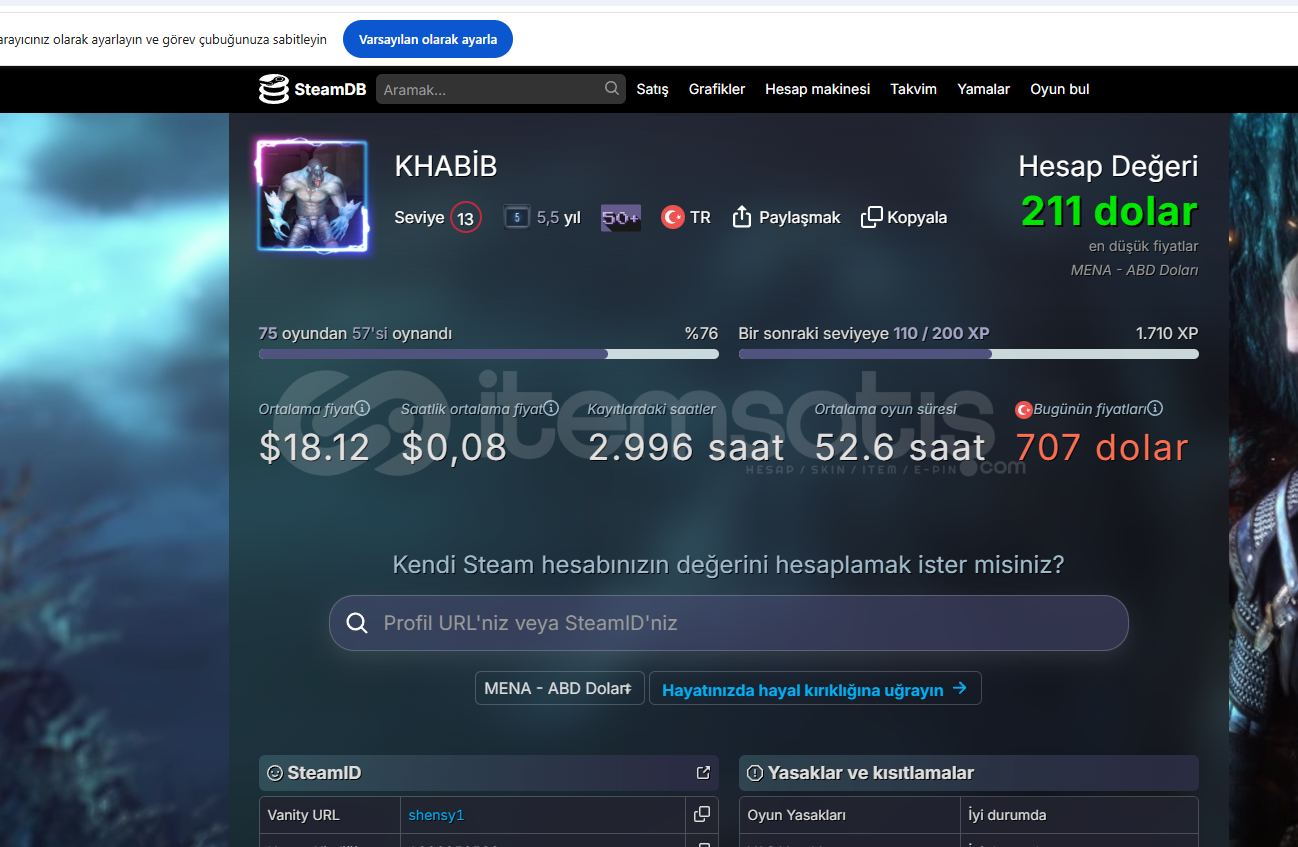Copy the Vanity URL with its copy icon

coord(702,814)
